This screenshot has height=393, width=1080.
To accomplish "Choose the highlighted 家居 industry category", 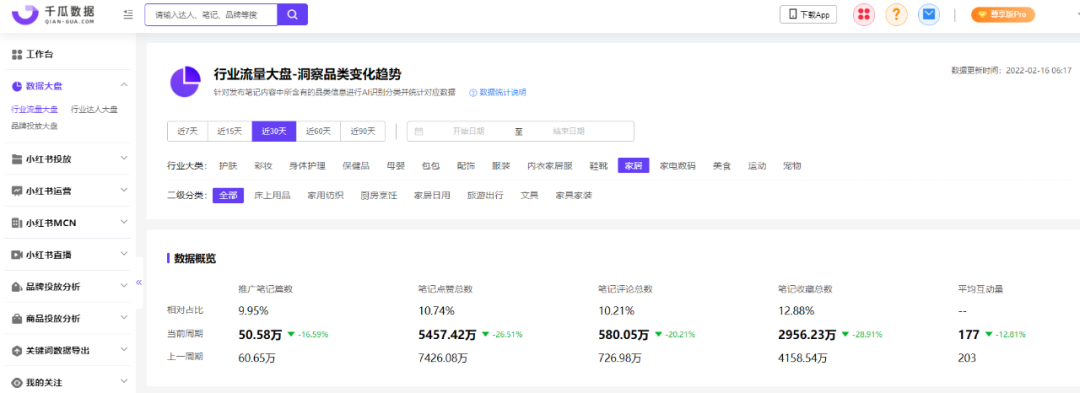I will pos(634,166).
